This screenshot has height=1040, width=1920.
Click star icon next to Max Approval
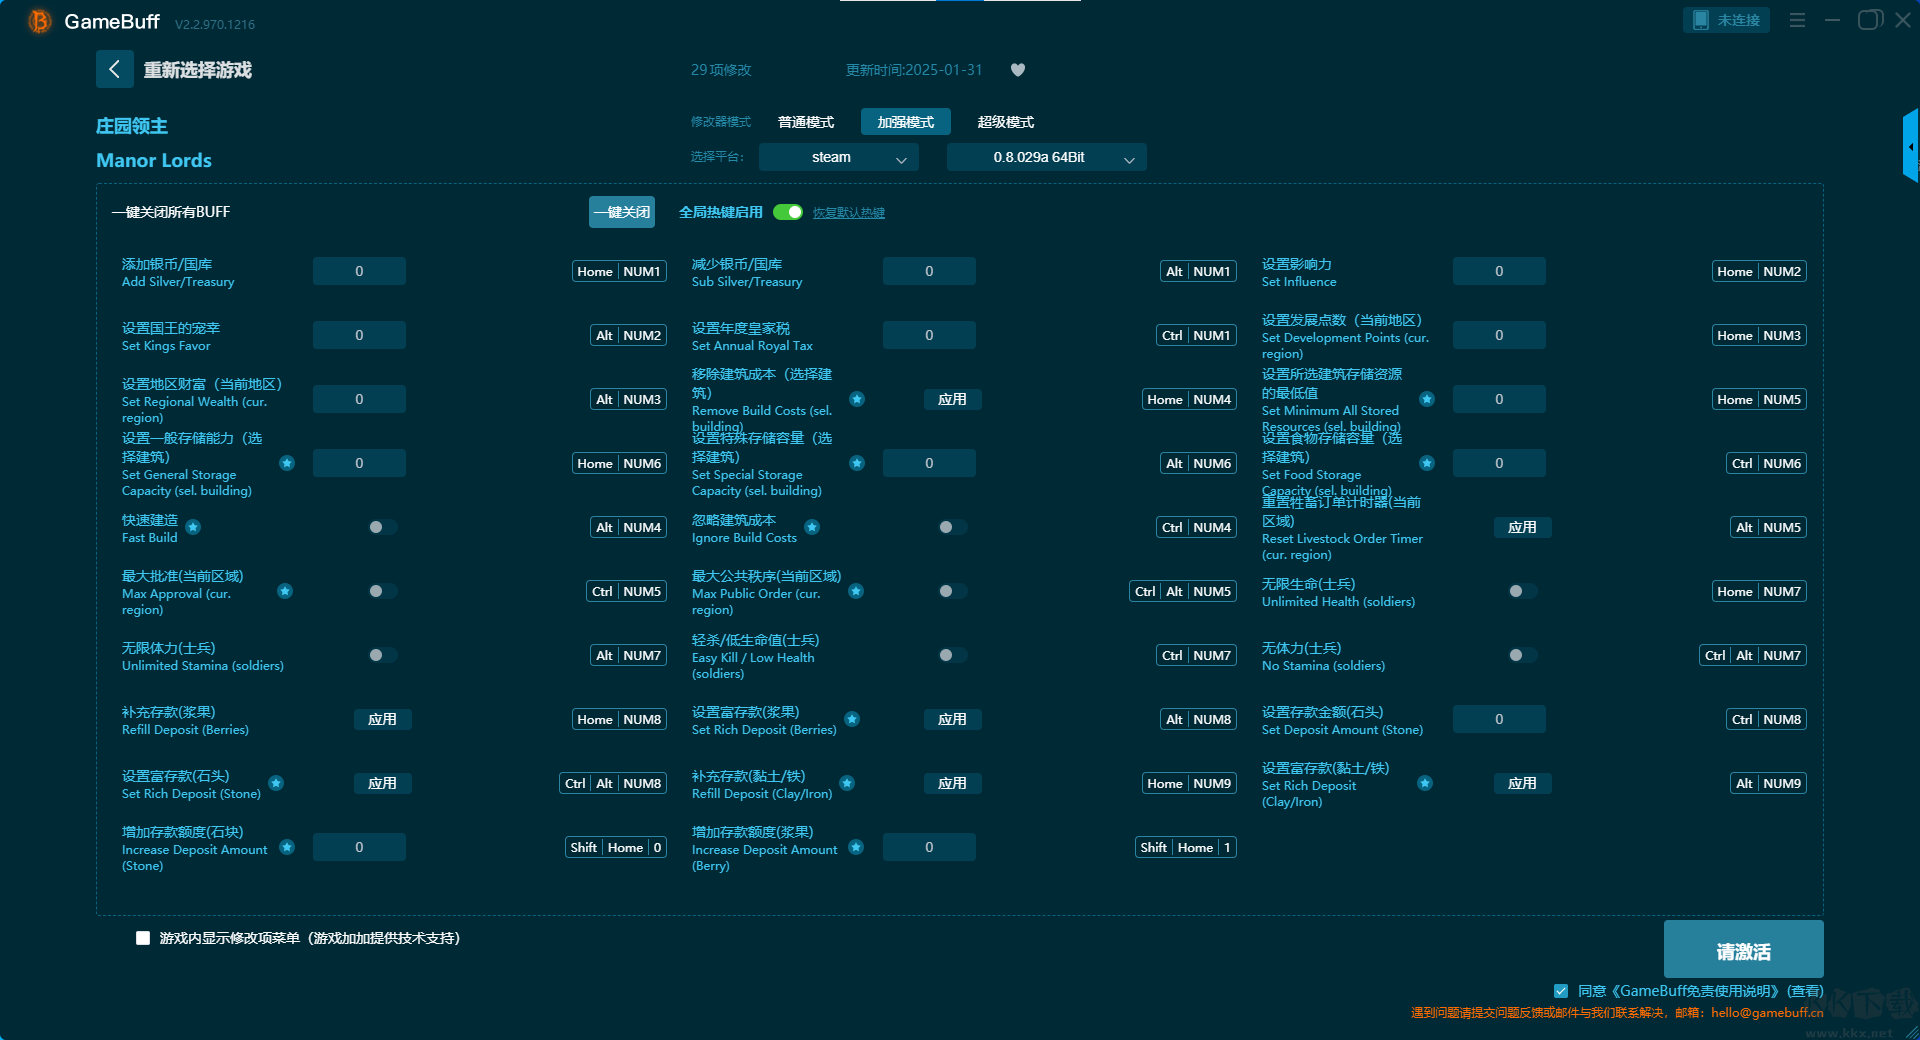pos(285,591)
